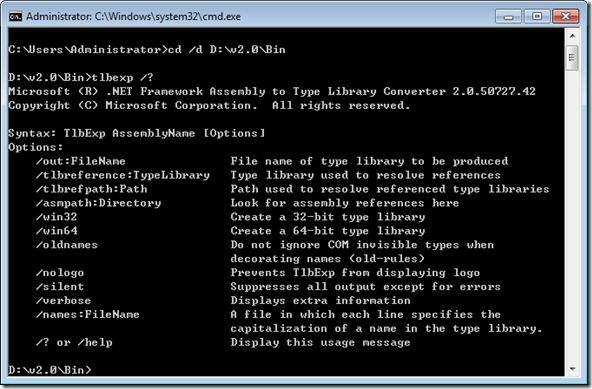This screenshot has width=592, height=389.
Task: Click the /verbose option text
Action: coord(63,301)
